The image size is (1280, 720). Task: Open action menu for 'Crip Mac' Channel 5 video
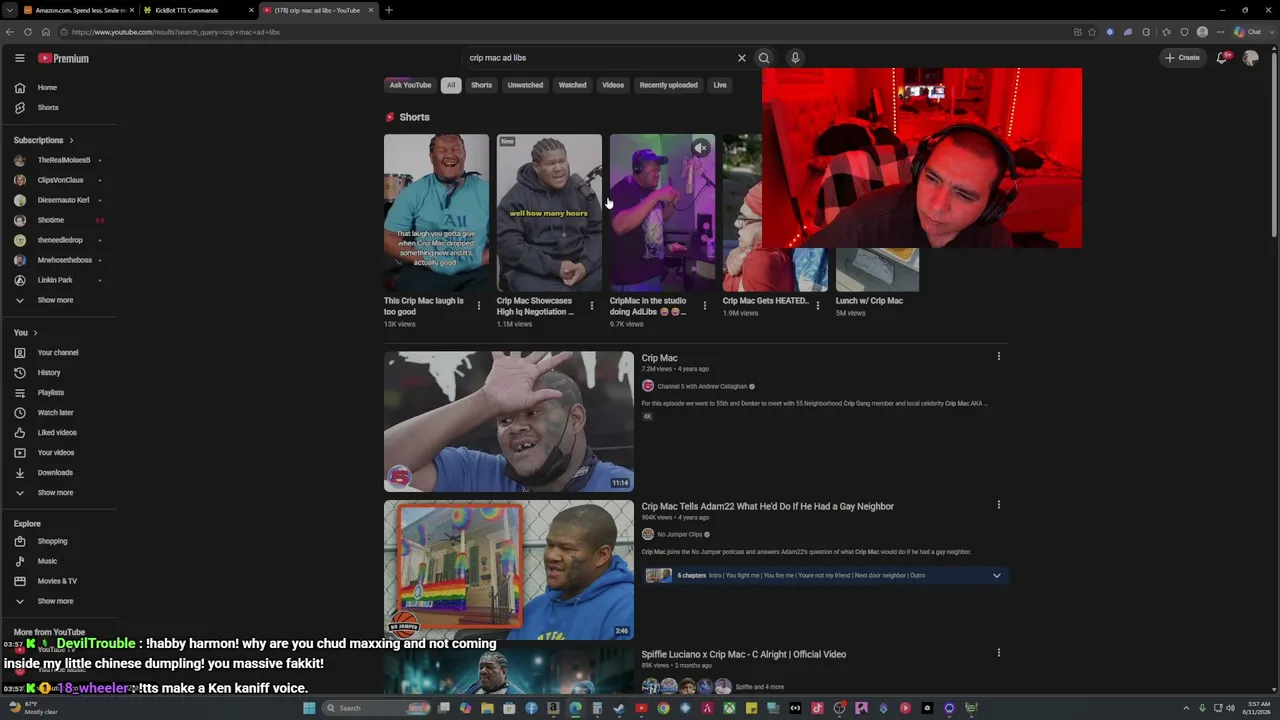pos(998,356)
